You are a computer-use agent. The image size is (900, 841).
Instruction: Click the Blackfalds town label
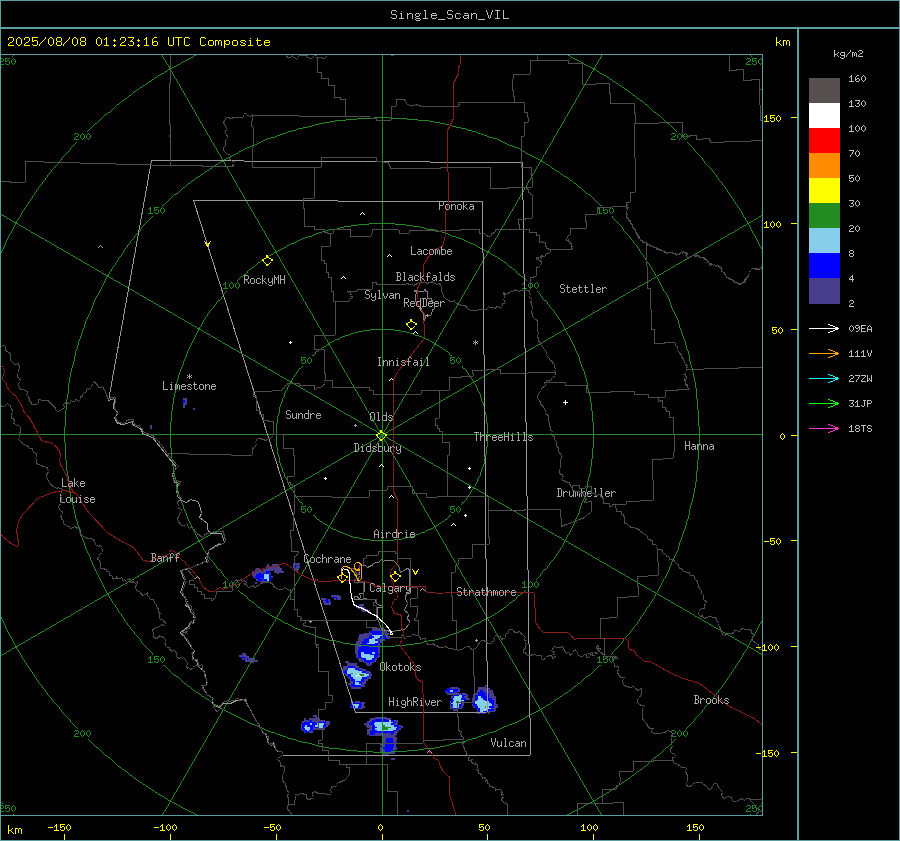(425, 277)
